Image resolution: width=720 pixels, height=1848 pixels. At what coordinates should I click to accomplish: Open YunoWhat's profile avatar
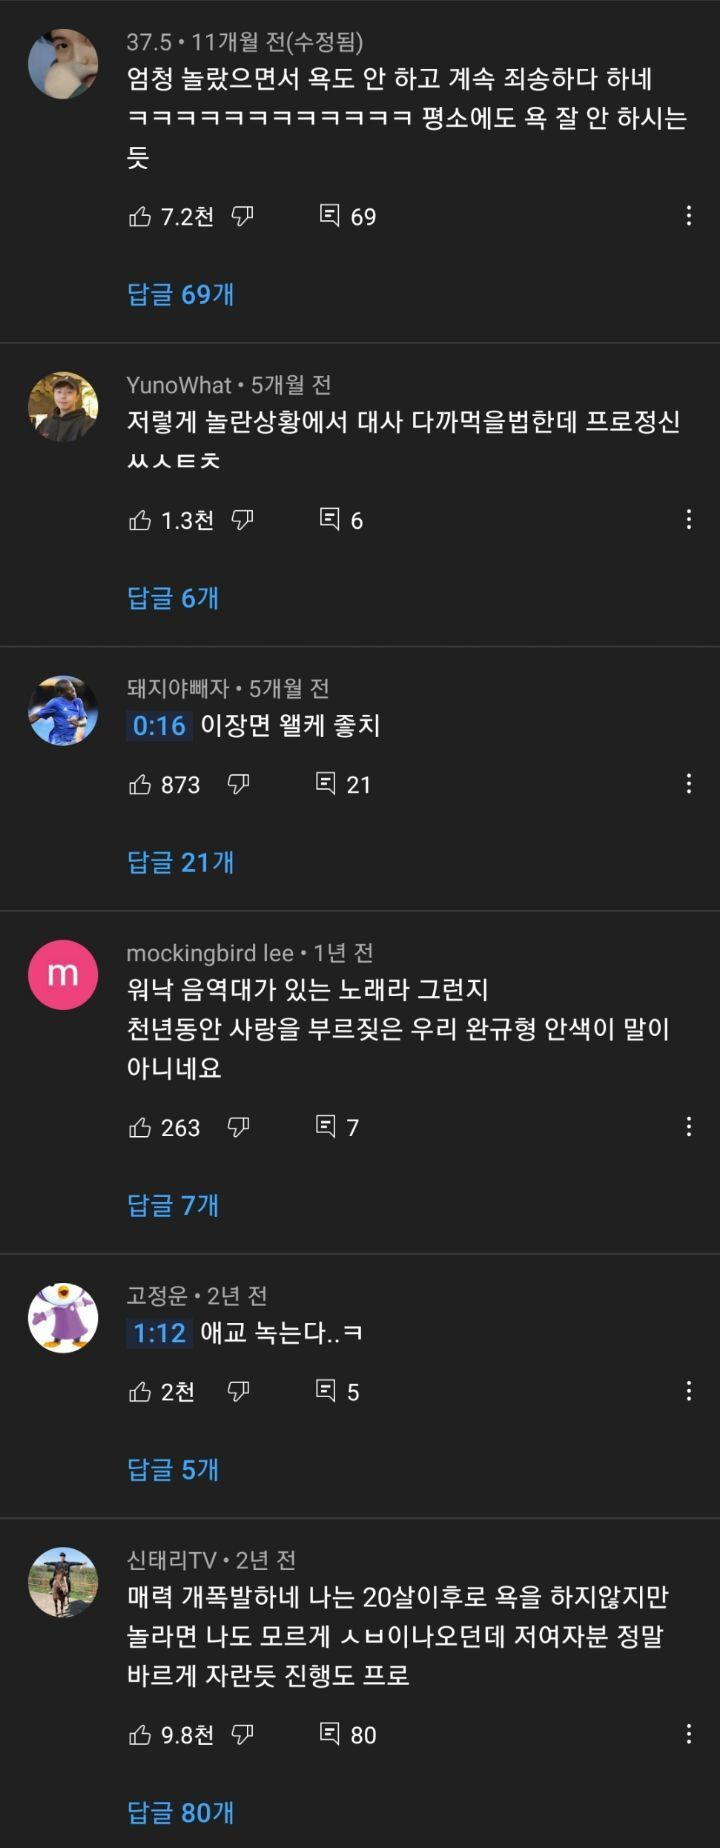click(x=63, y=407)
